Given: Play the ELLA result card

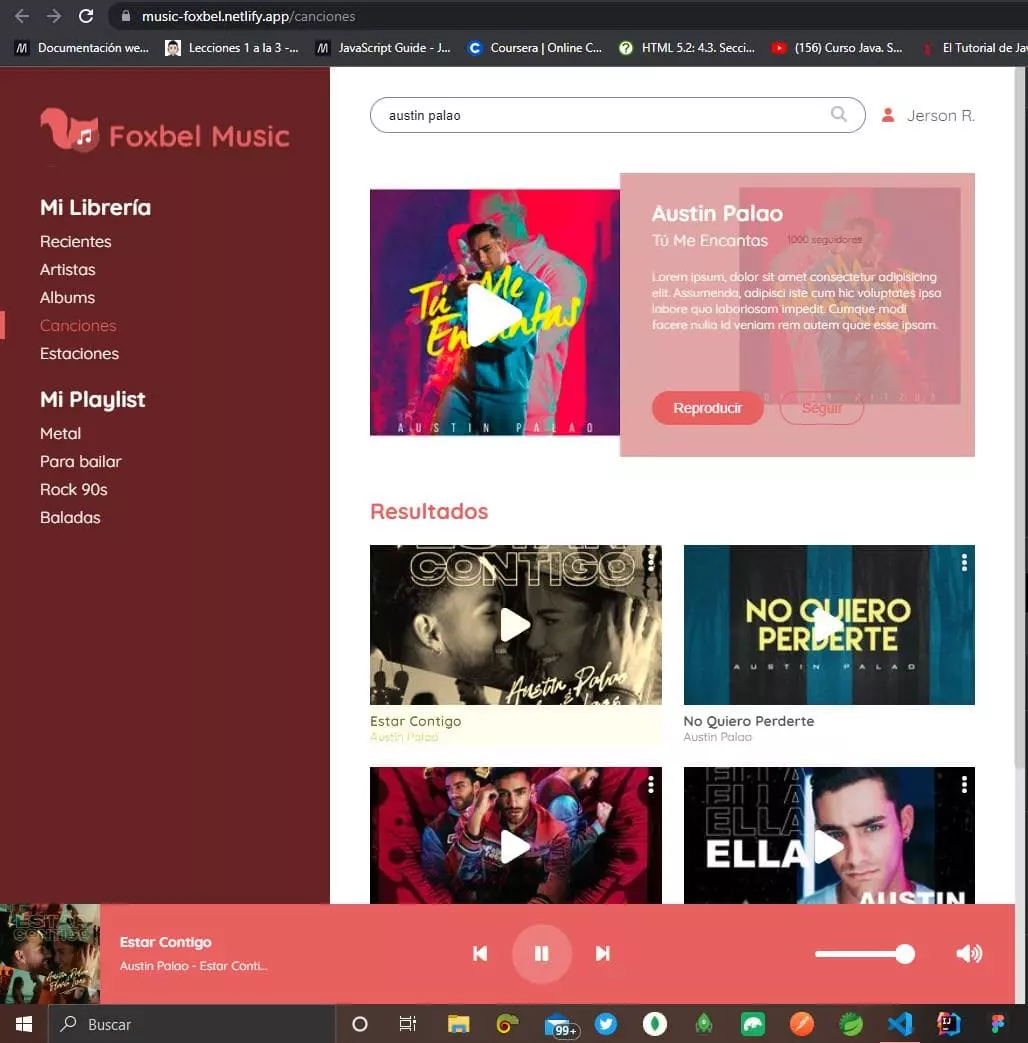Looking at the screenshot, I should click(x=828, y=847).
